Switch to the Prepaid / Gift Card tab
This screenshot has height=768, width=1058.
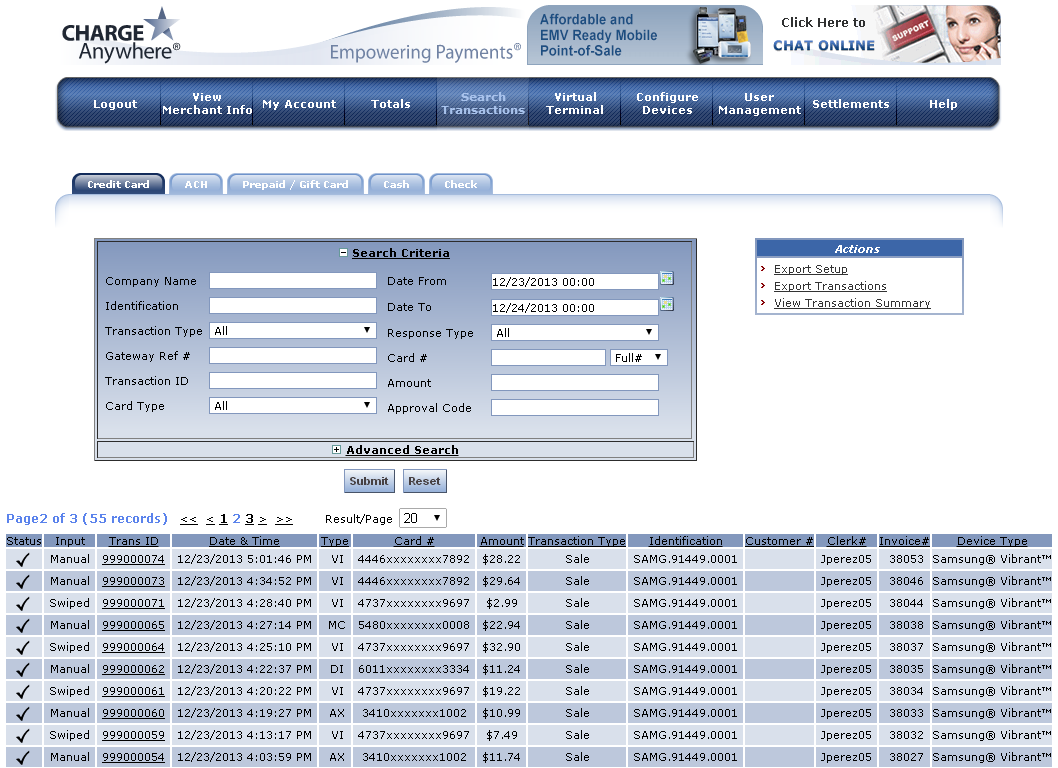295,185
